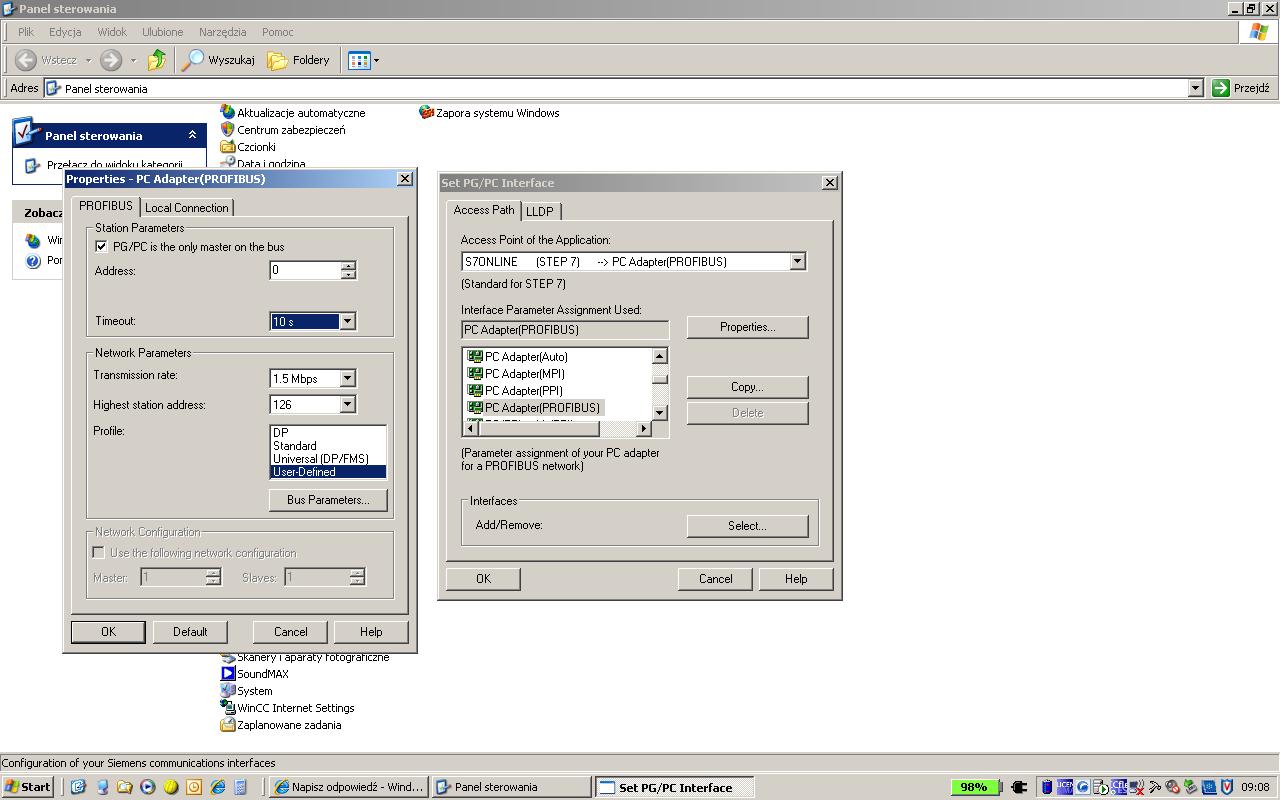The image size is (1280, 800).
Task: Open the Czcionki folder icon
Action: pos(227,147)
